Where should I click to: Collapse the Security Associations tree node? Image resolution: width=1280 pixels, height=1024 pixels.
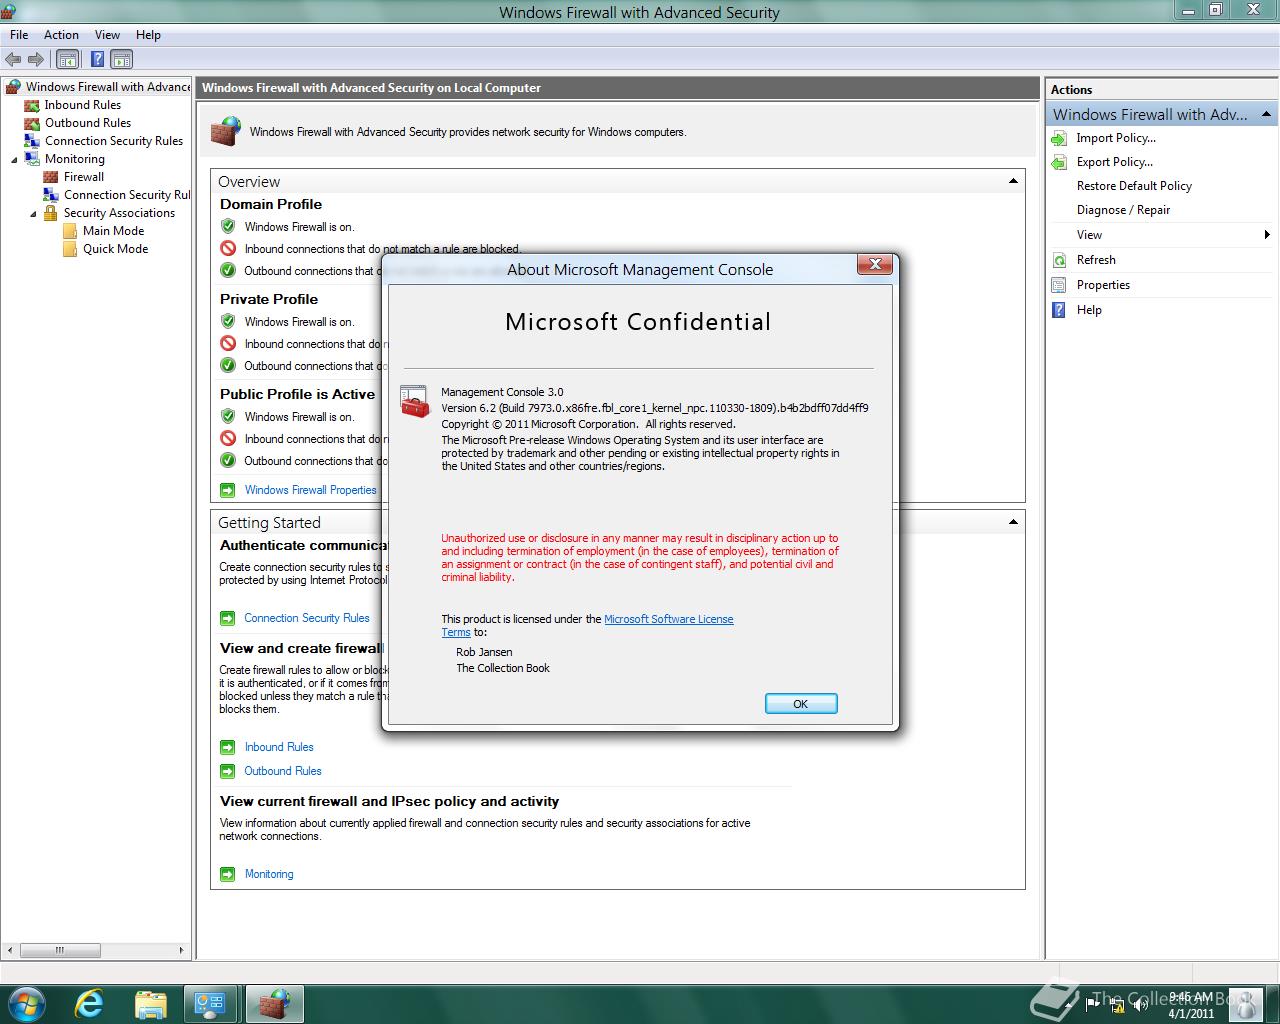coord(33,213)
